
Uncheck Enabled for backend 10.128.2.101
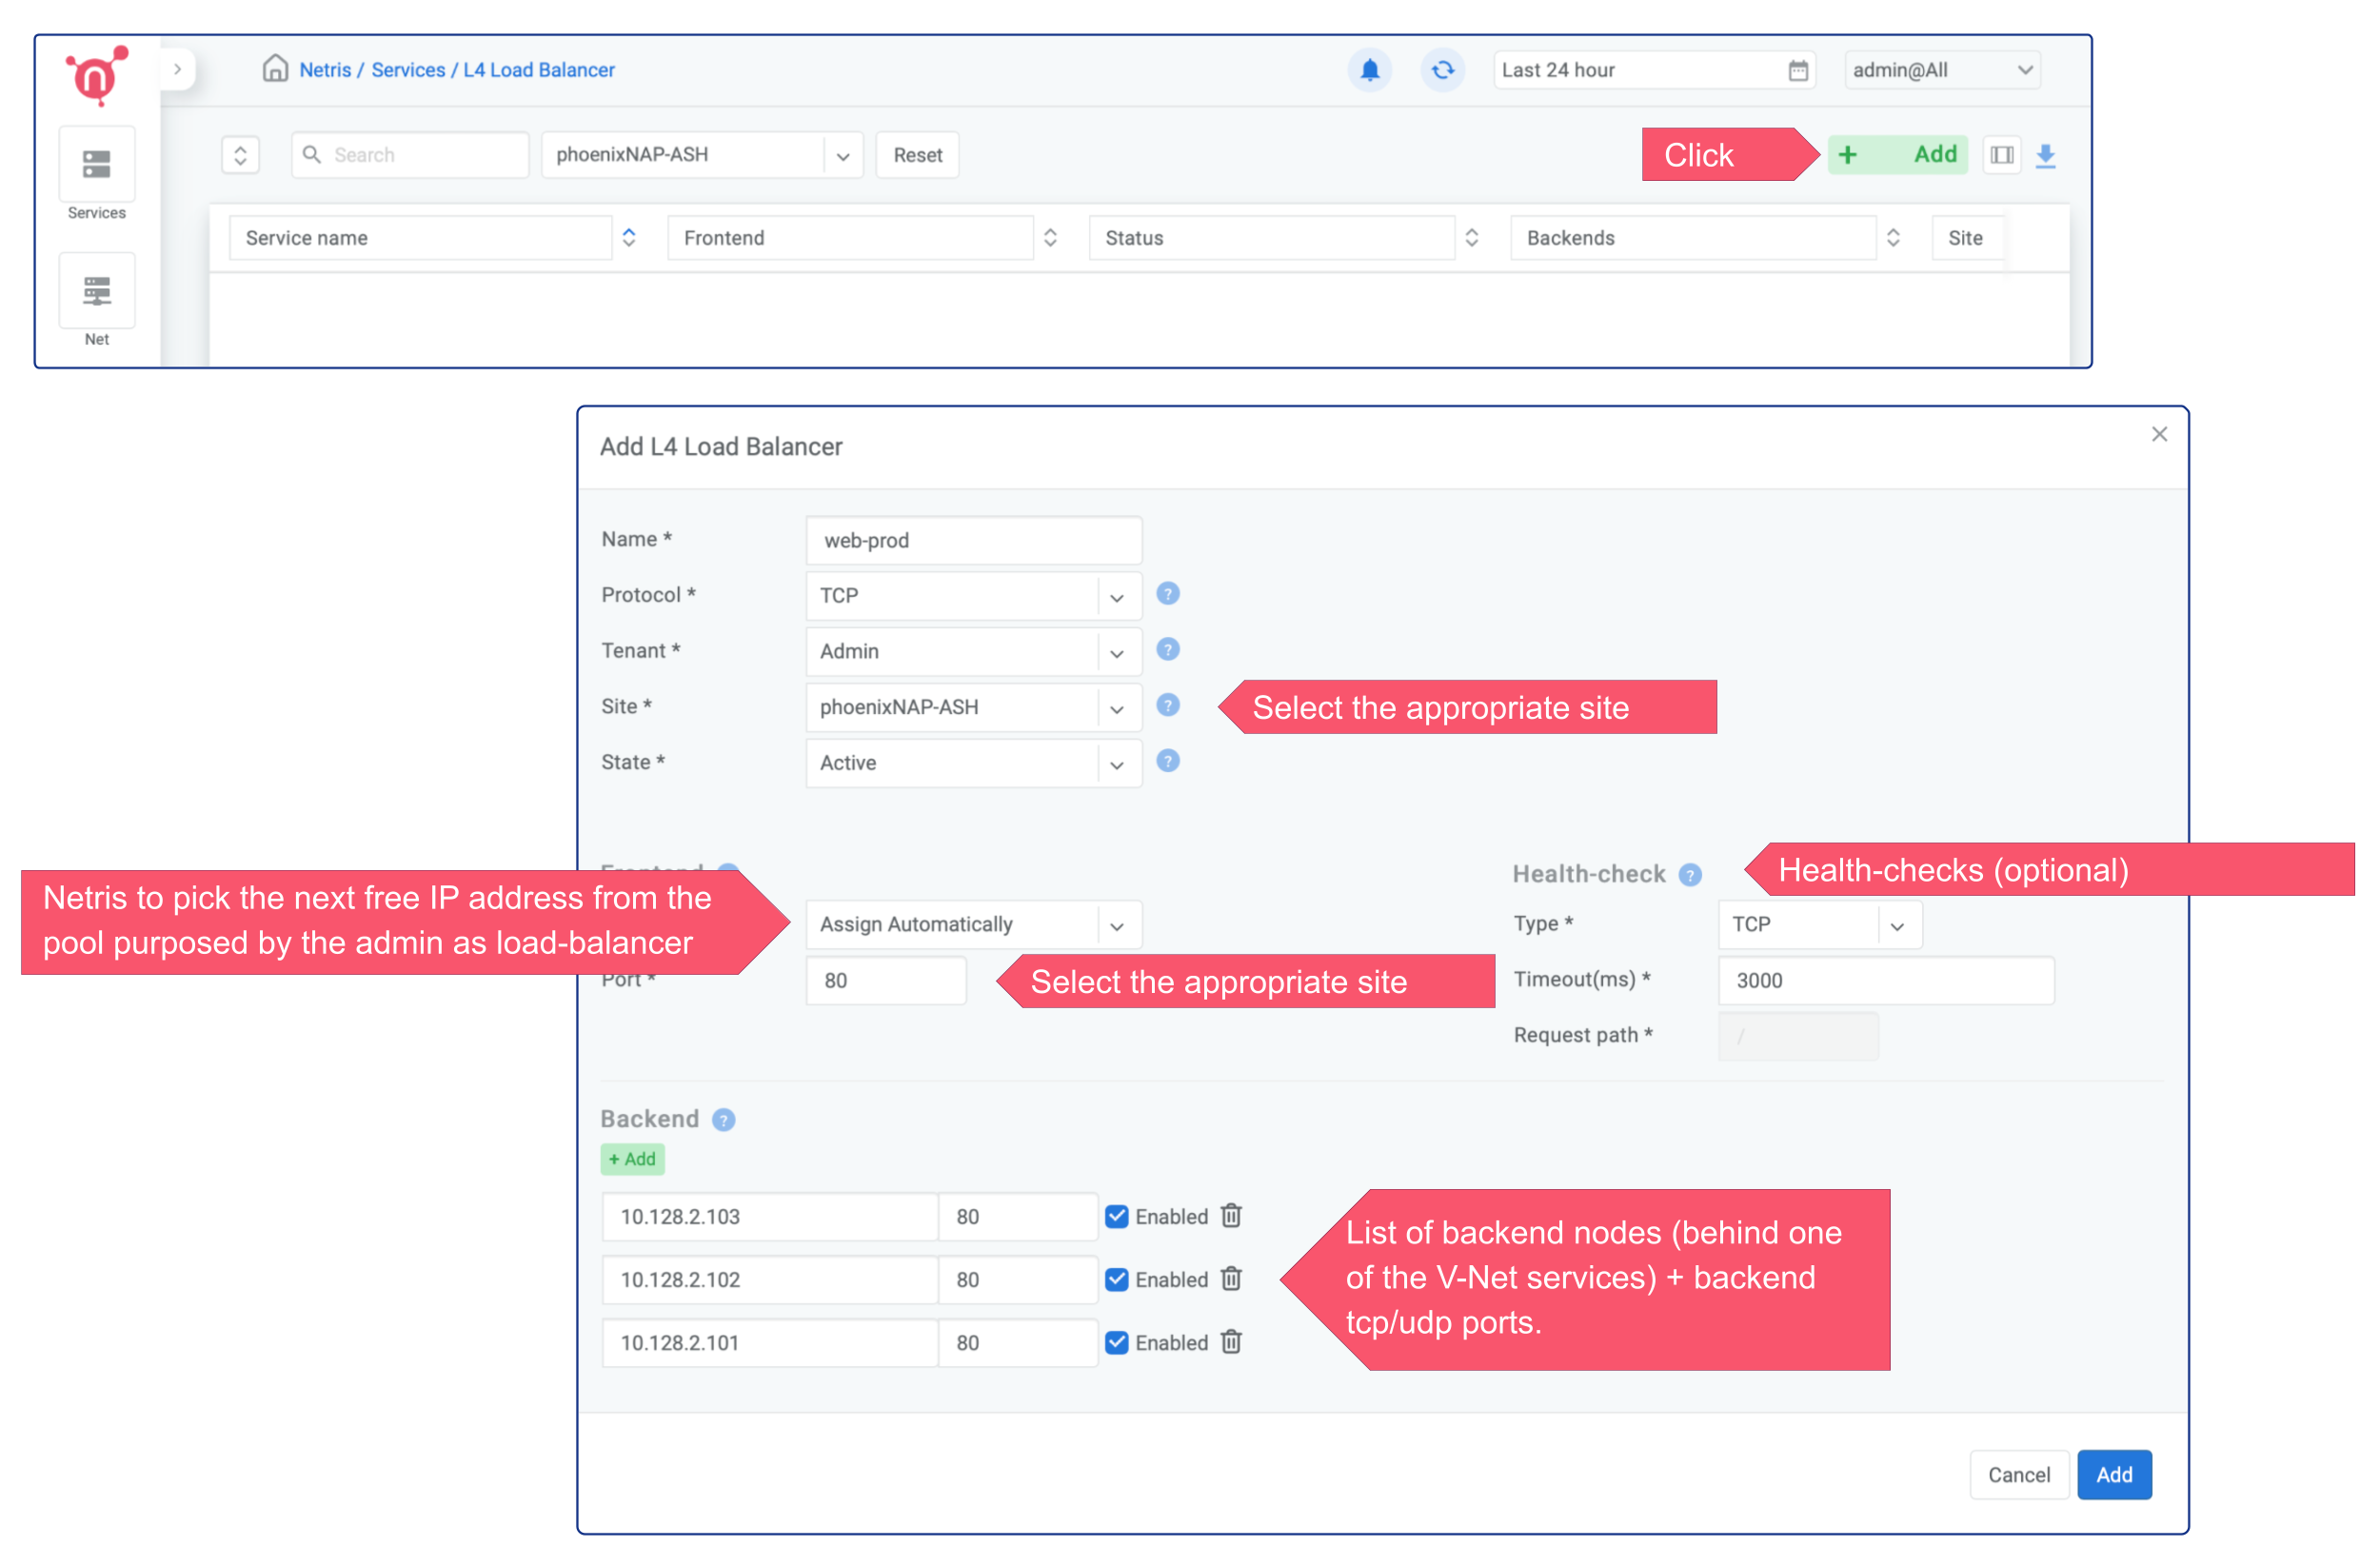click(1117, 1342)
